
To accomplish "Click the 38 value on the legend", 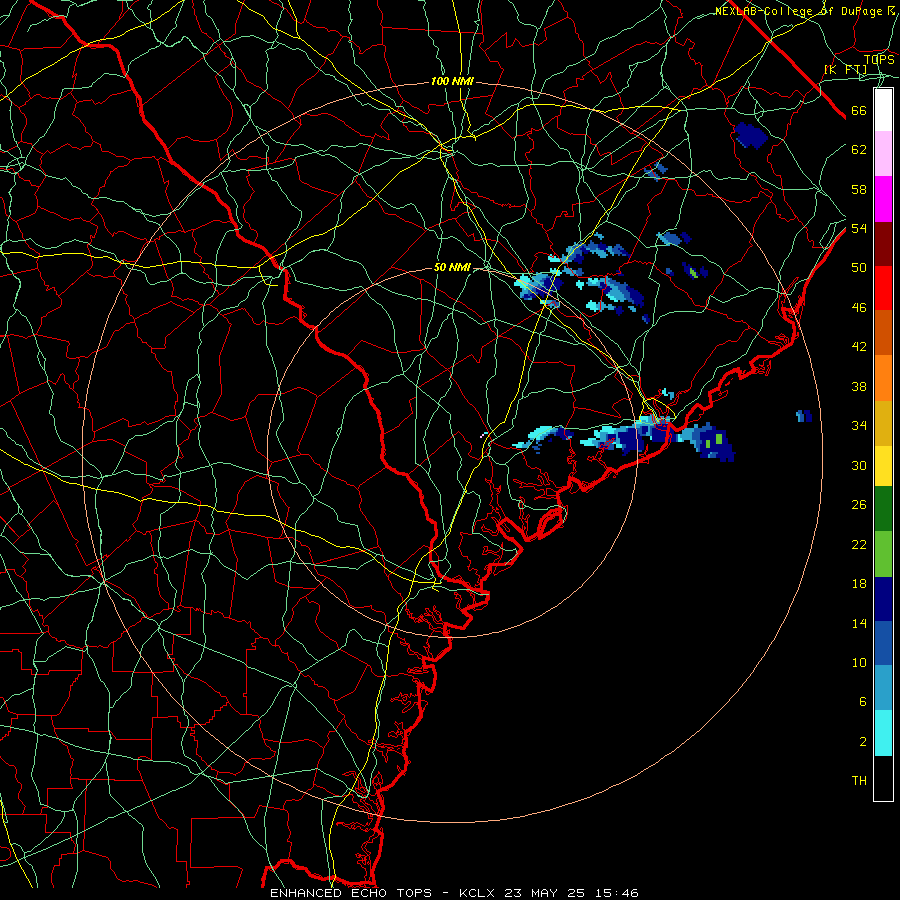I will [859, 387].
